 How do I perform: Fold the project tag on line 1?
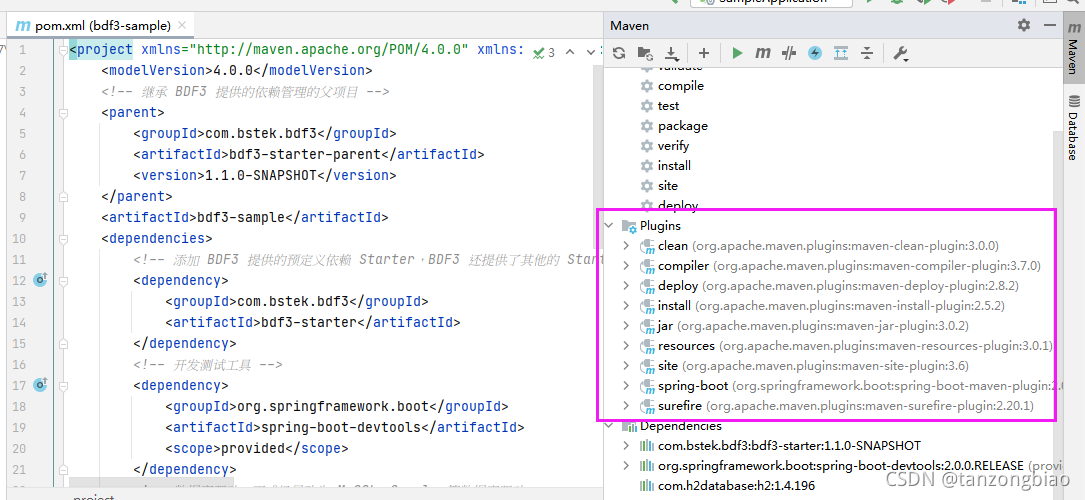(63, 50)
